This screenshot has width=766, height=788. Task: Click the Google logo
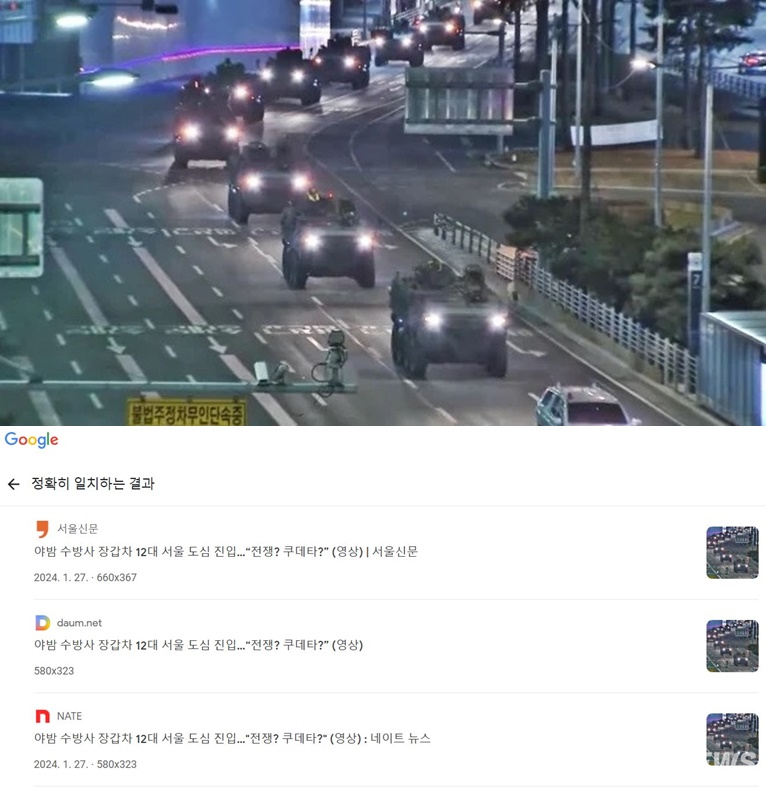[32, 440]
